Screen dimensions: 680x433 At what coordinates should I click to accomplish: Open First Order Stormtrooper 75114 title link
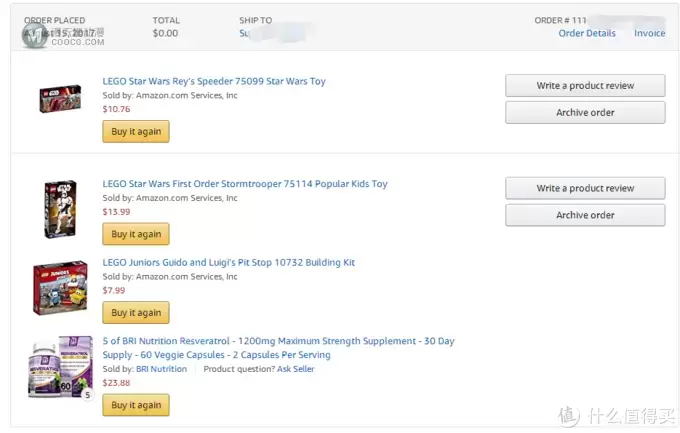(245, 184)
